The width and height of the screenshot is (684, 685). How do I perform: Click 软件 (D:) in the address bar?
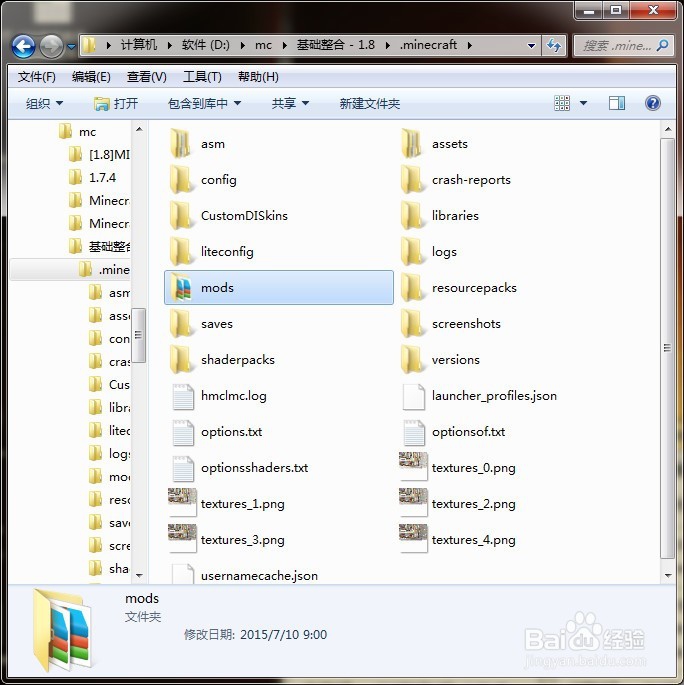(205, 45)
